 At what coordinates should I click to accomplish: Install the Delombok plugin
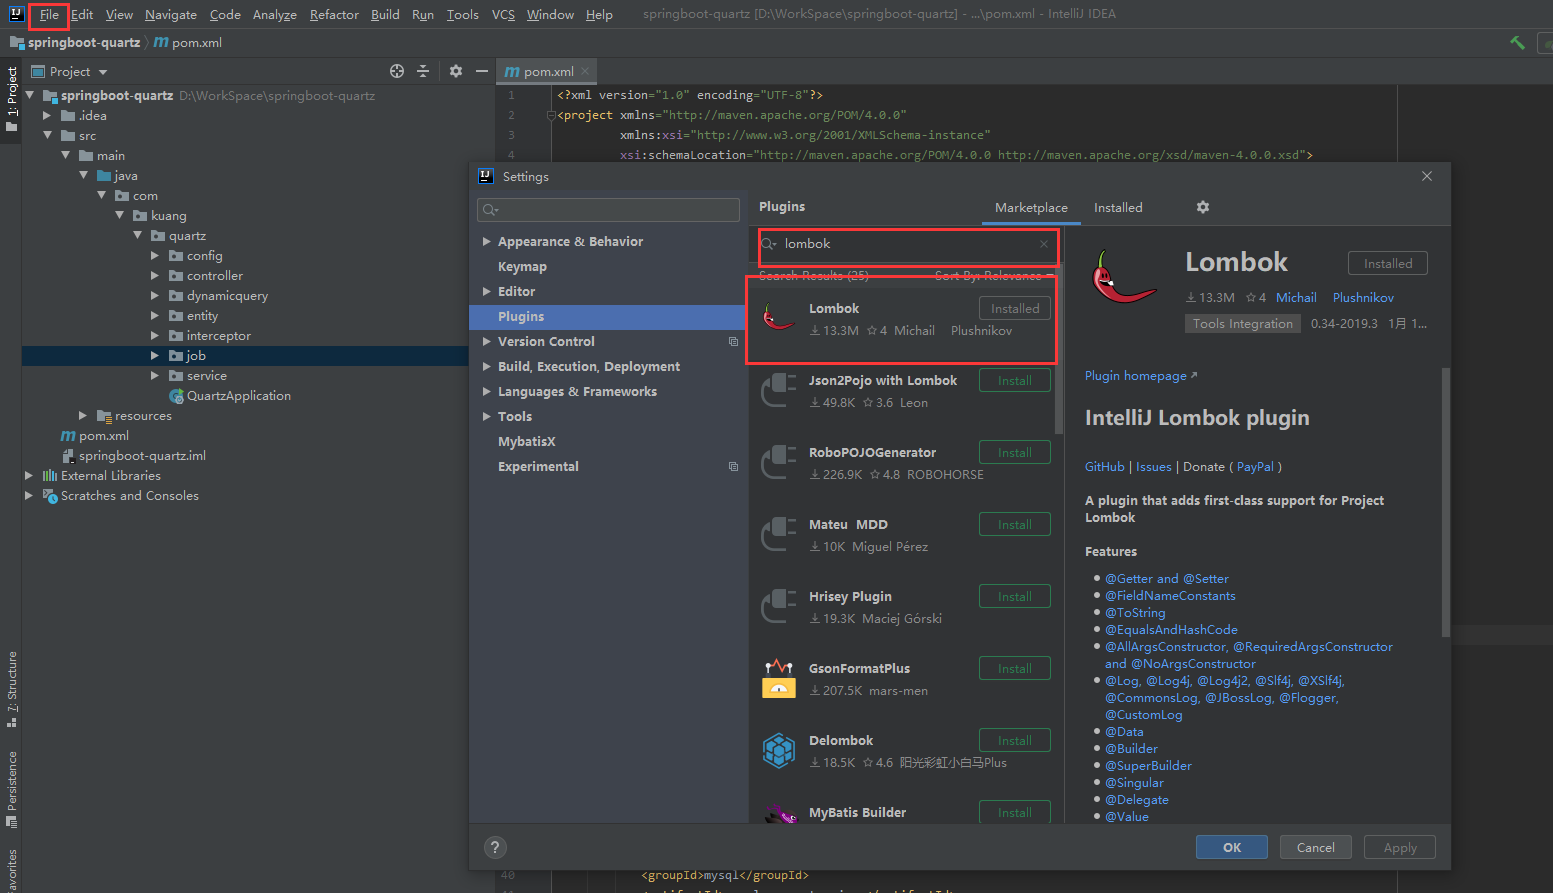(x=1015, y=741)
